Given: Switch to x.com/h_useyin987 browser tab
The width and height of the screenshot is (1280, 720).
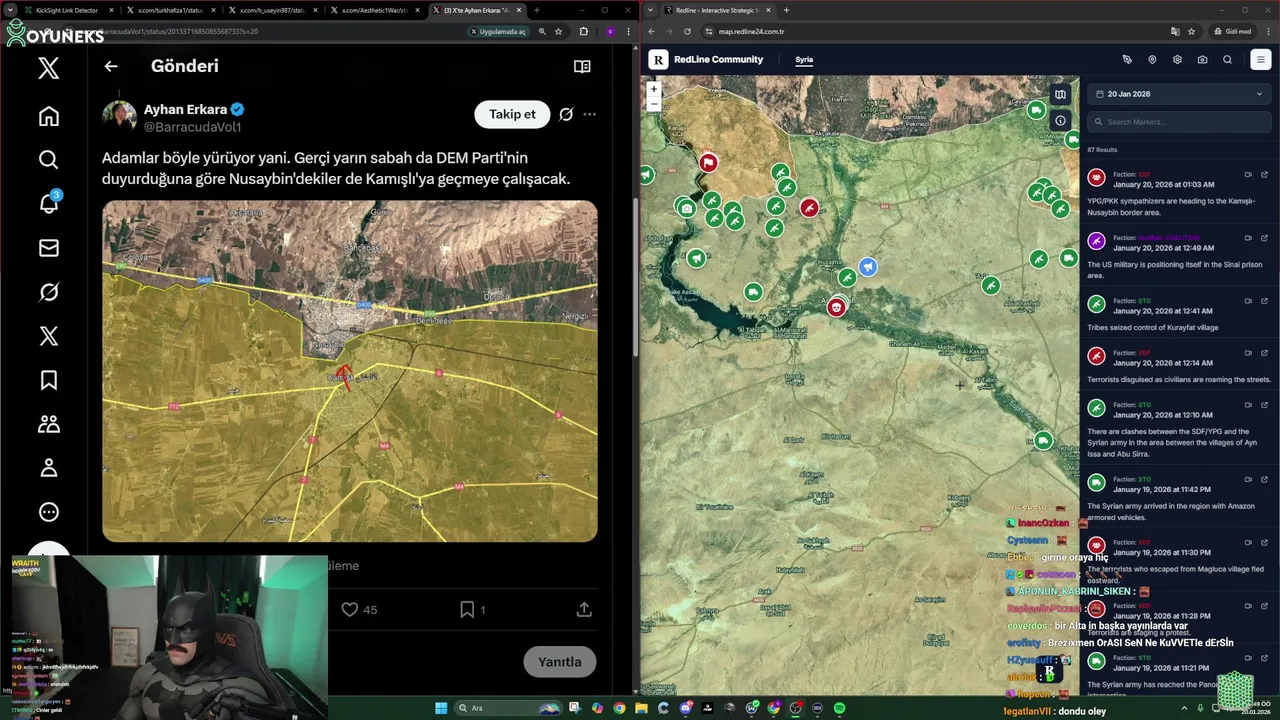Looking at the screenshot, I should click(x=270, y=10).
